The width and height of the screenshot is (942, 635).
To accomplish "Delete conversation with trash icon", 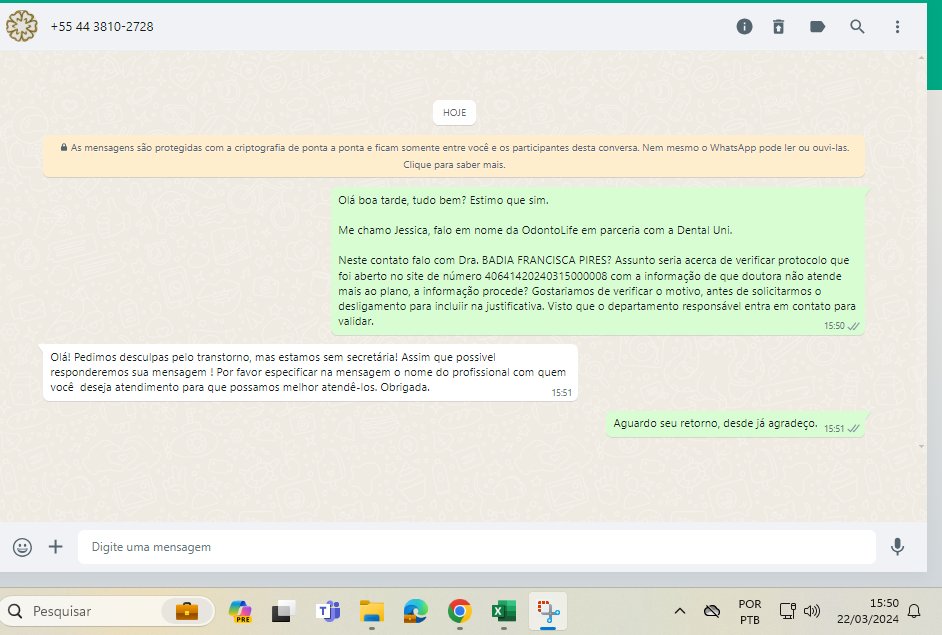I will click(x=779, y=26).
